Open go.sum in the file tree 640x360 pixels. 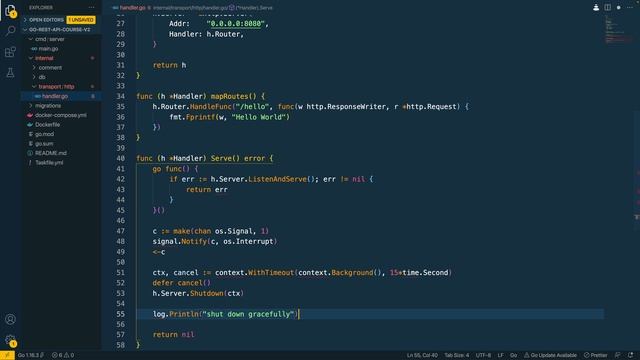tap(44, 144)
